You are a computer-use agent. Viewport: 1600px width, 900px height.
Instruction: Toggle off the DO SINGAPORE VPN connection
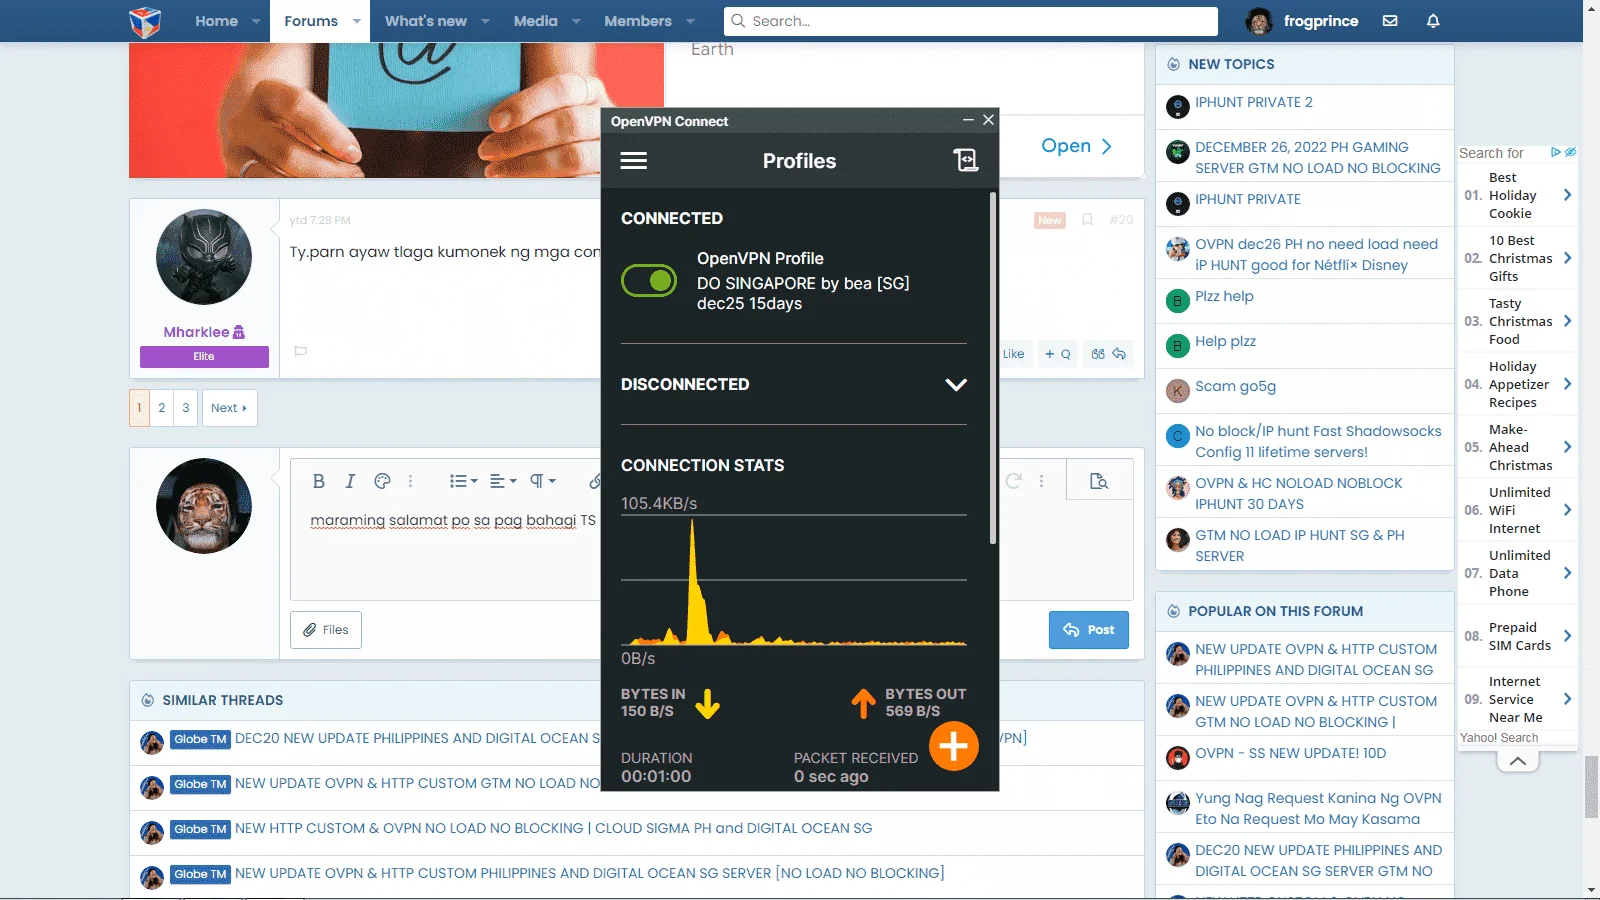coord(649,281)
